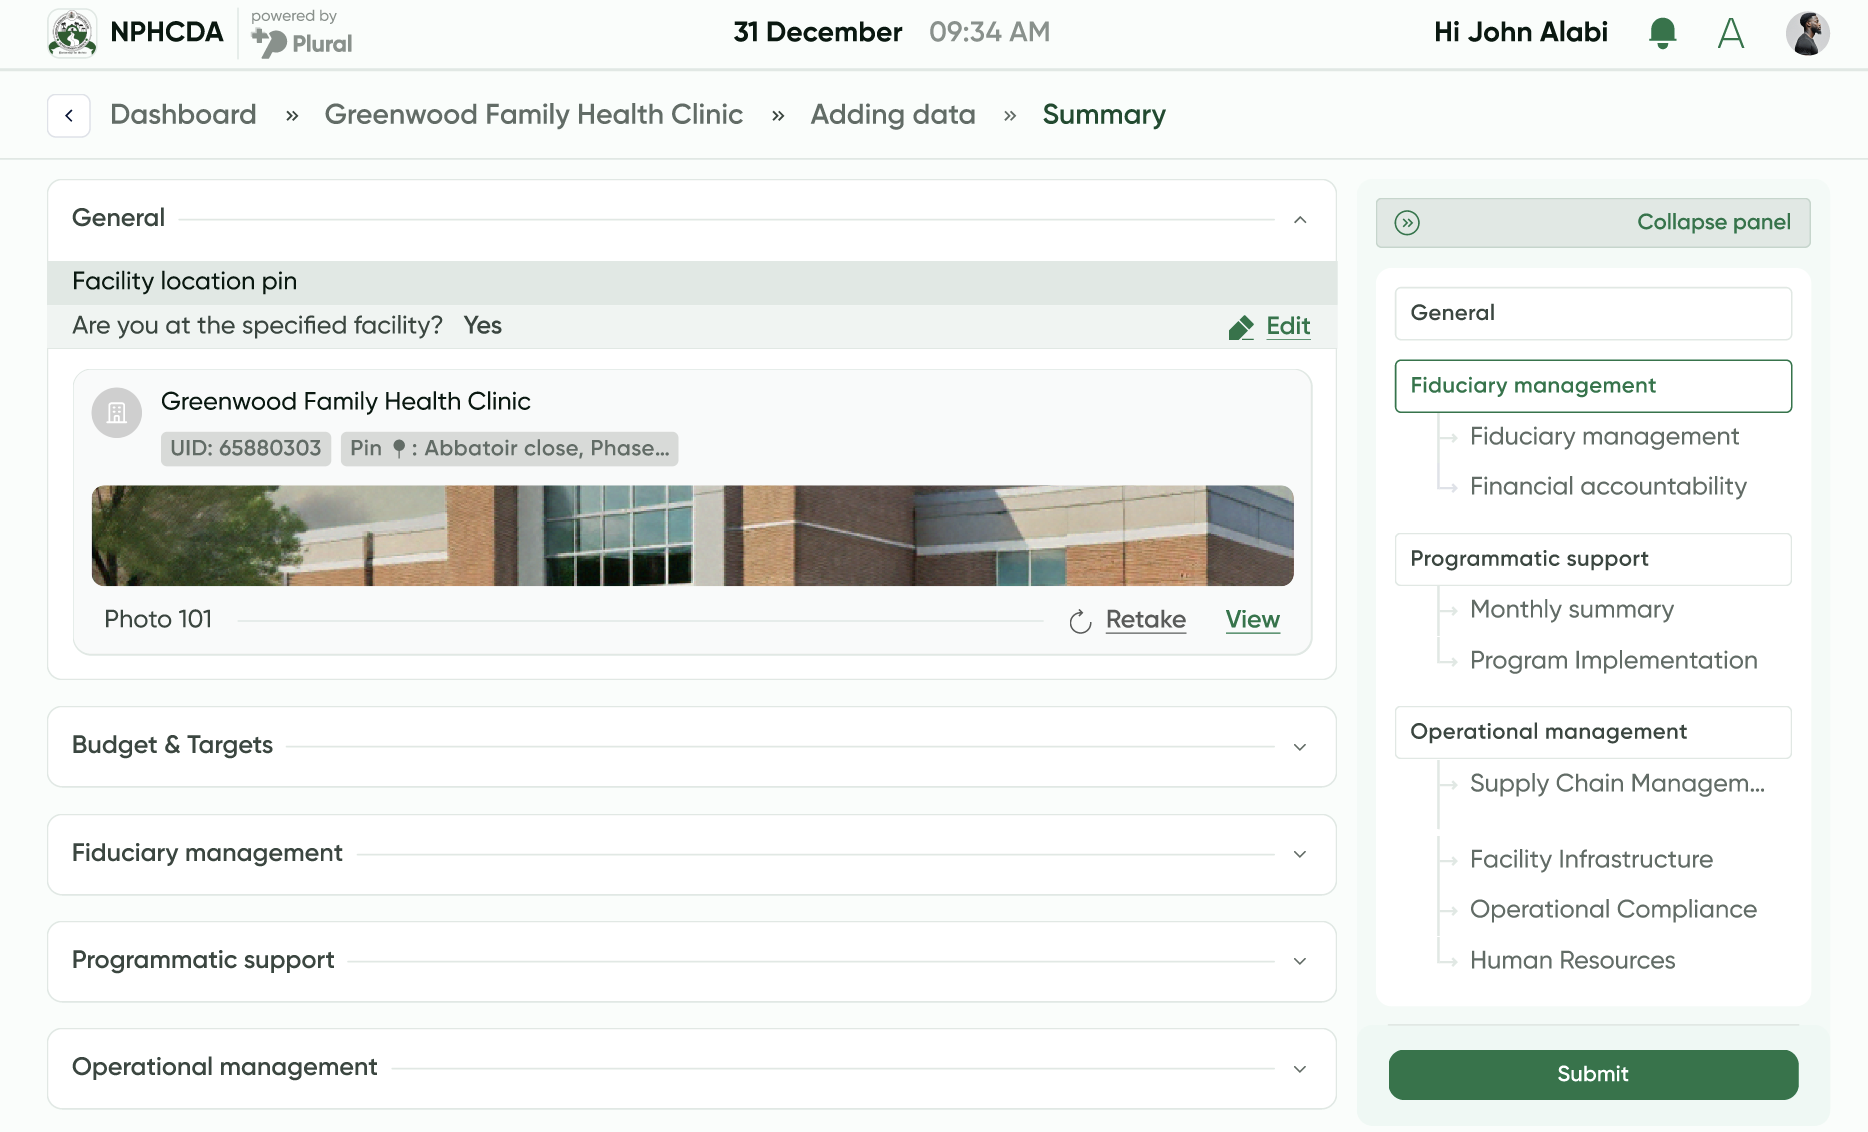The width and height of the screenshot is (1868, 1132).
Task: Click the '31 December' date
Action: (x=817, y=33)
